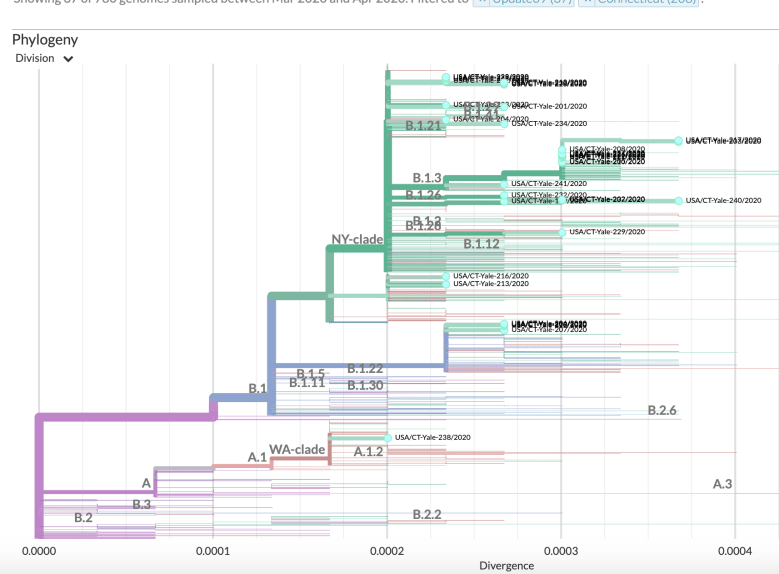Click the USA/CT-Yale-234/2020 tip circle
Screen dimensions: 779x574
coord(504,123)
